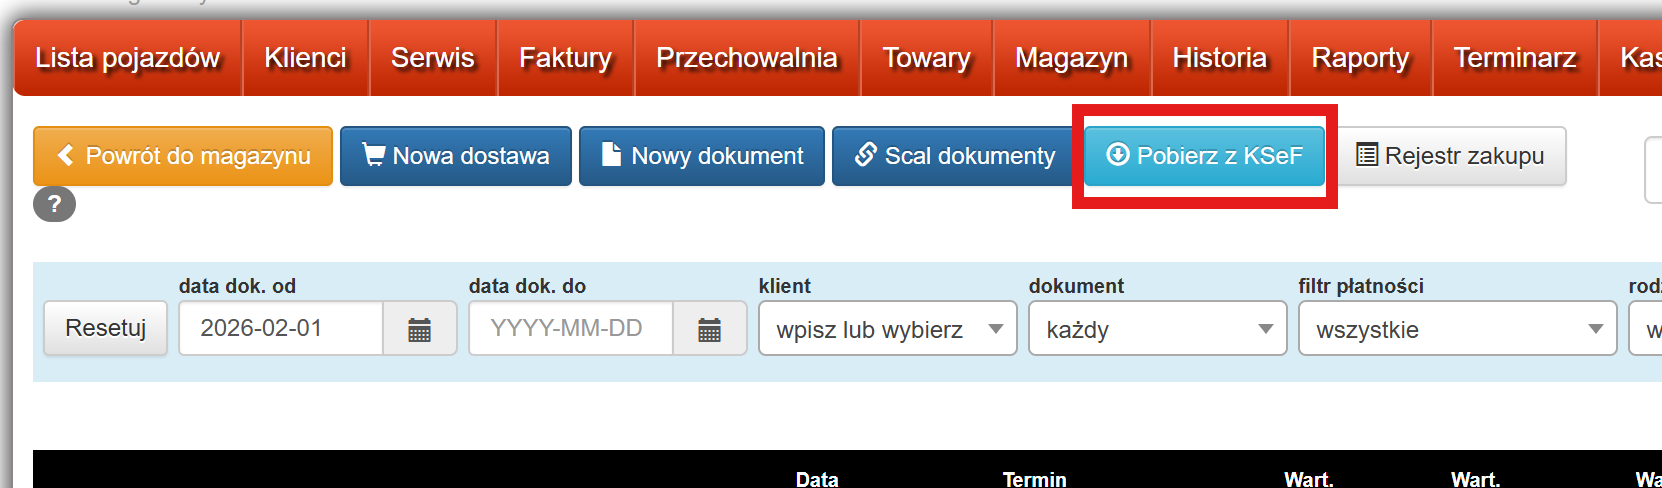Switch to the Faktury tab
This screenshot has height=488, width=1662.
click(x=565, y=58)
